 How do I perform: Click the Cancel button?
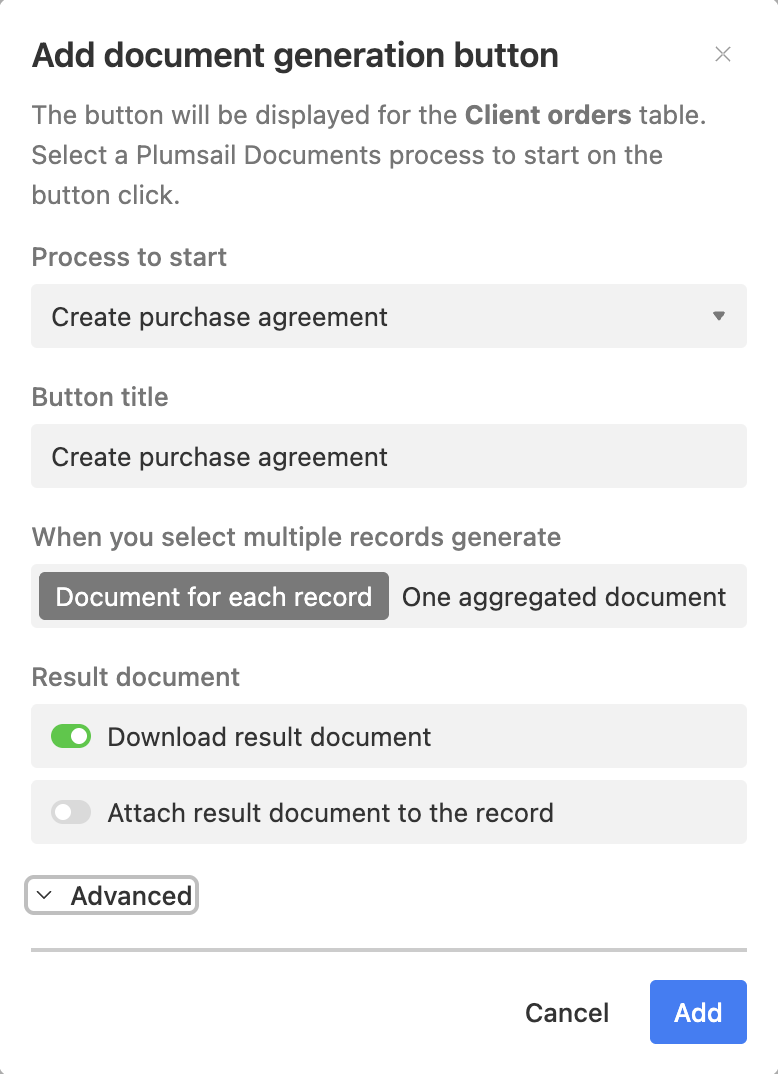coord(566,1012)
